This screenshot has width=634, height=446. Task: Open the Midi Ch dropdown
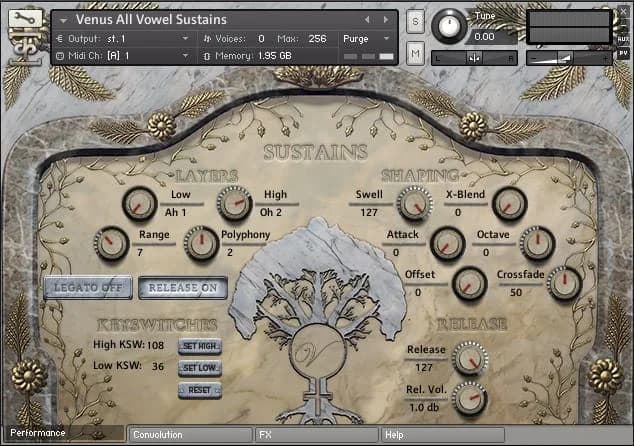[130, 55]
